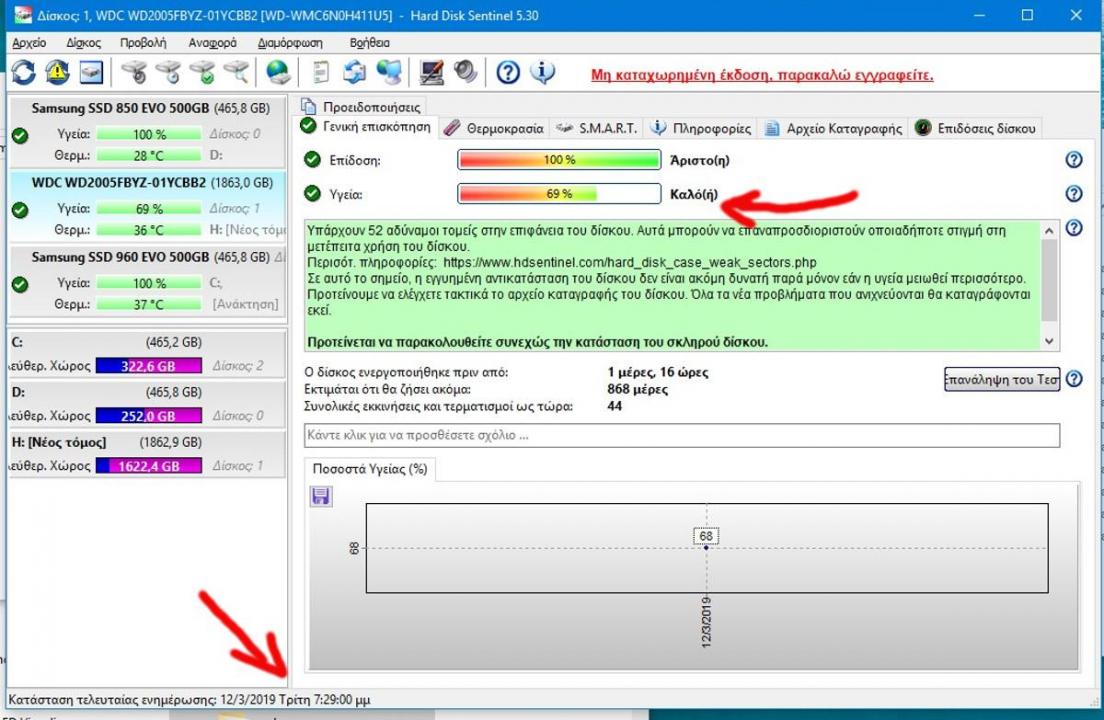Click the 252,0 GB free space bar
Image resolution: width=1104 pixels, height=720 pixels.
[x=149, y=415]
